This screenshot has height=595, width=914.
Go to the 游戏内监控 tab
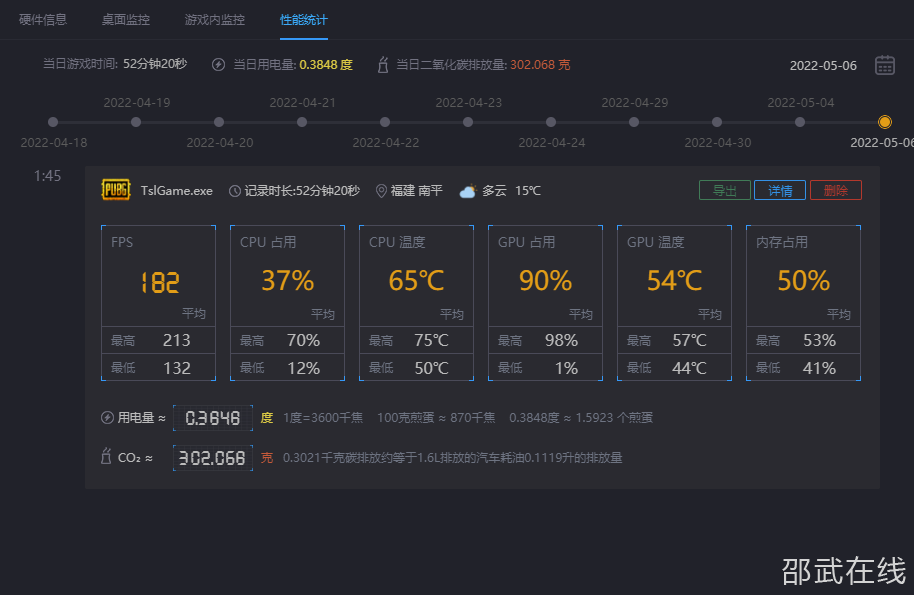[214, 20]
